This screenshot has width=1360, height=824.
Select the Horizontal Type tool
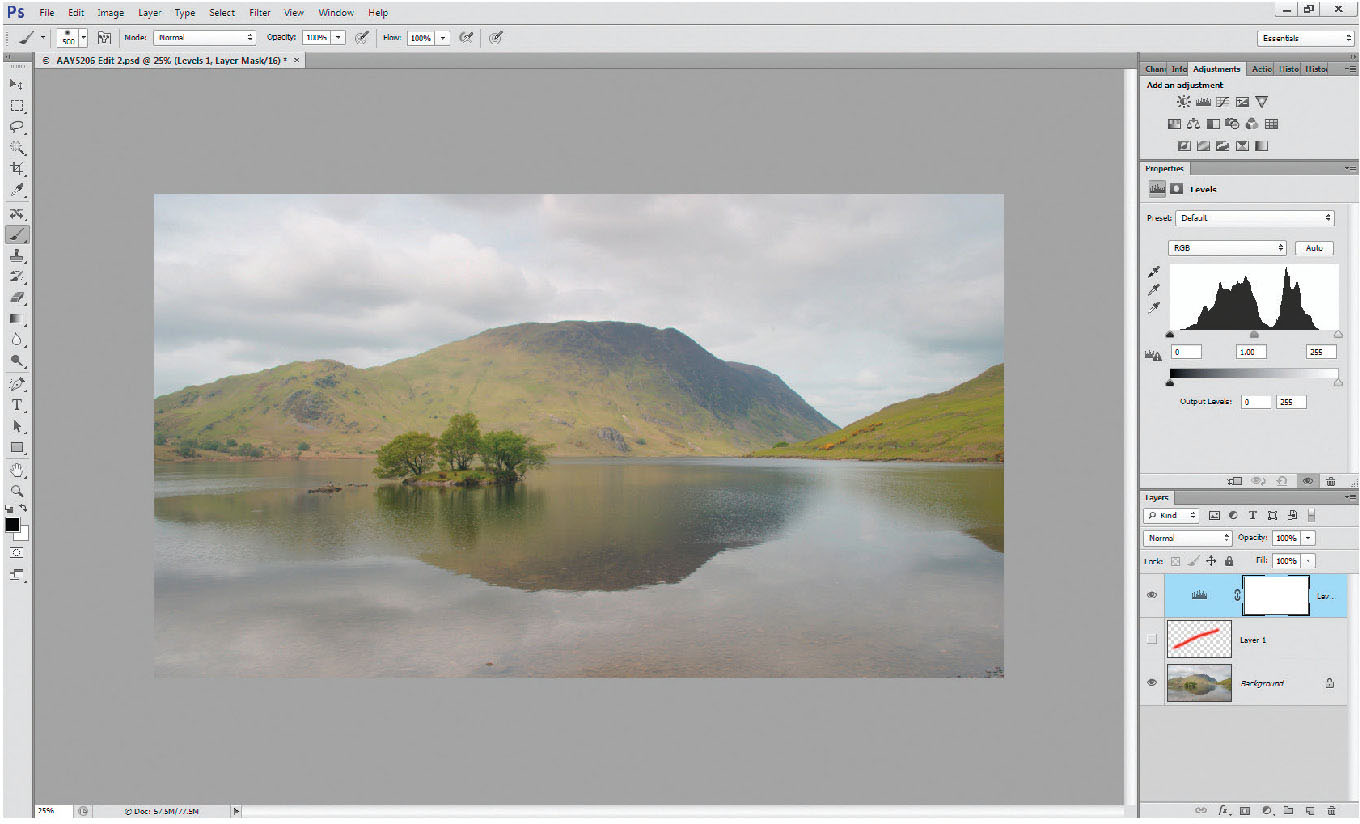click(x=17, y=405)
